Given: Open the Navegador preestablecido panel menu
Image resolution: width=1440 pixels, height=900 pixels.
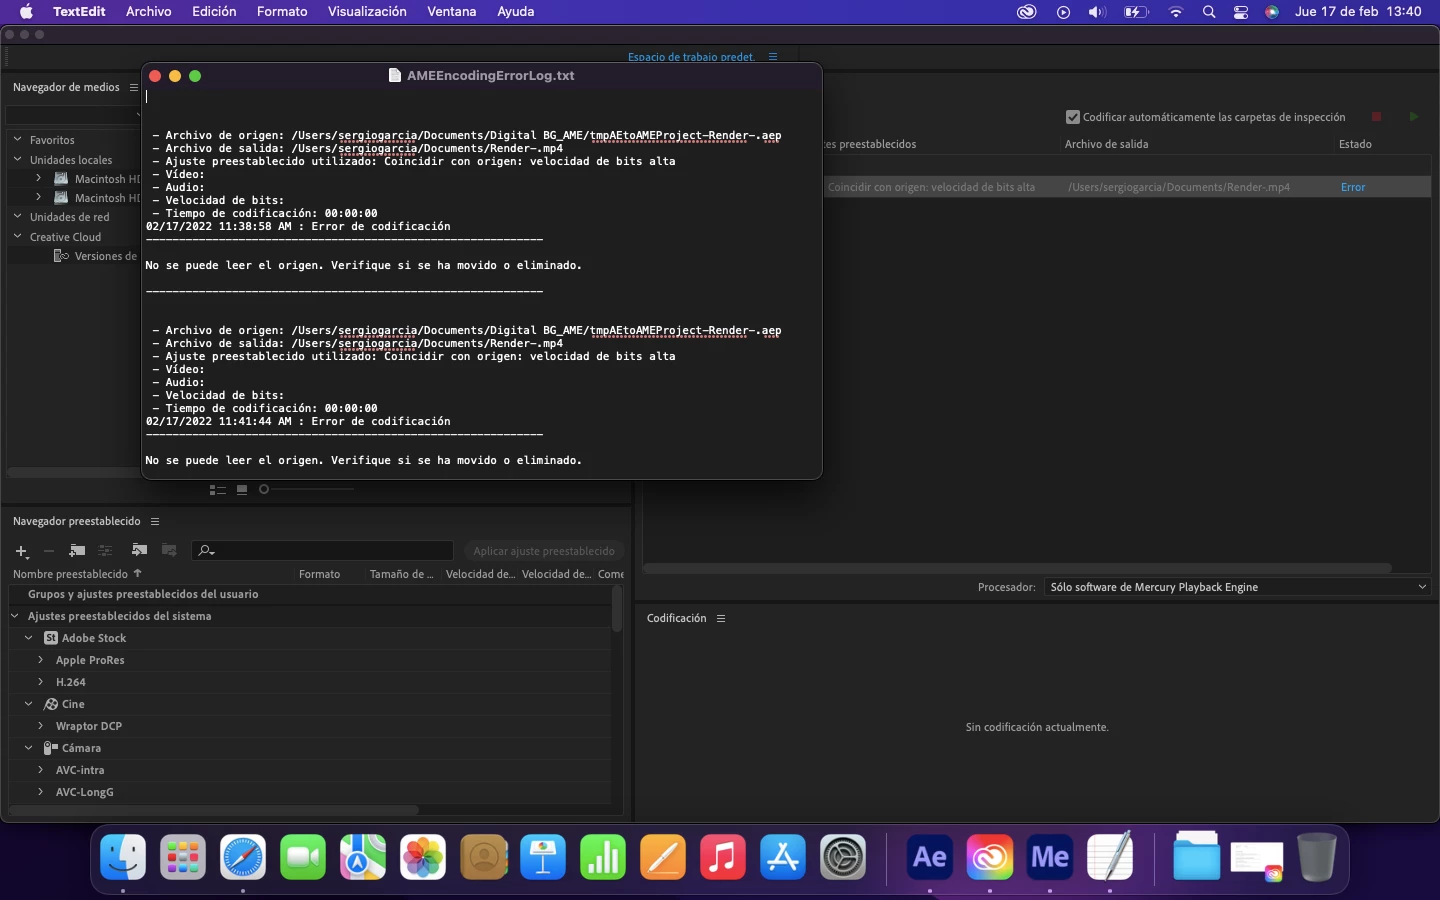Looking at the screenshot, I should 155,521.
